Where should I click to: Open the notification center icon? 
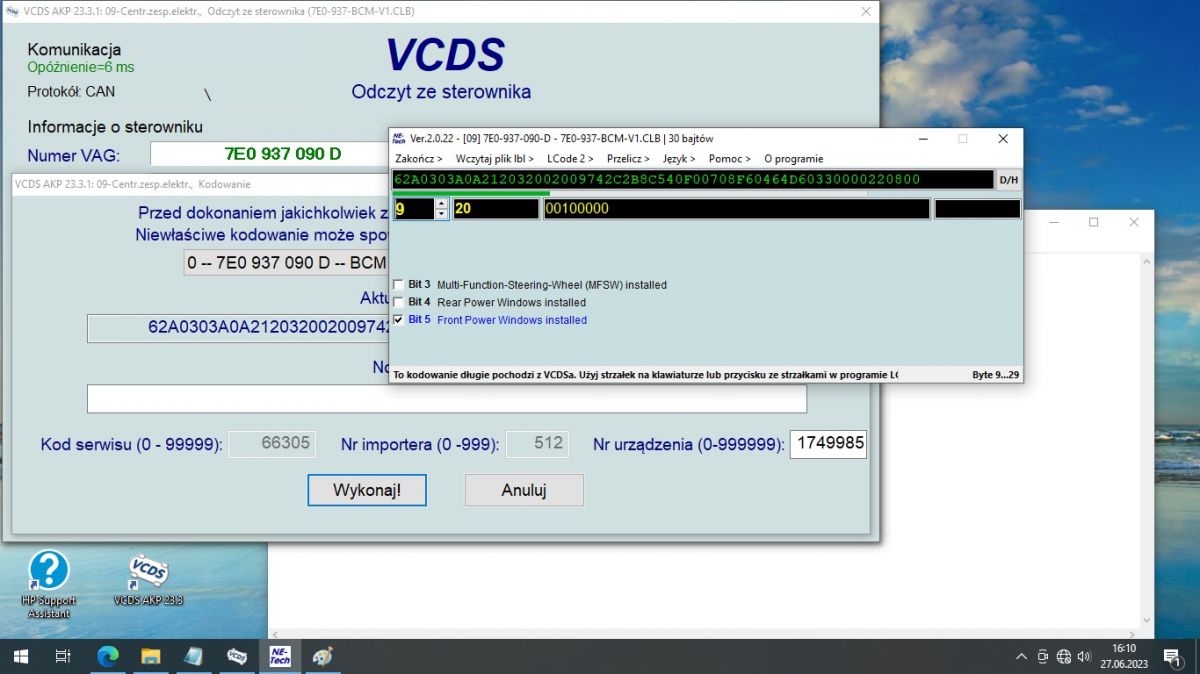point(1171,657)
